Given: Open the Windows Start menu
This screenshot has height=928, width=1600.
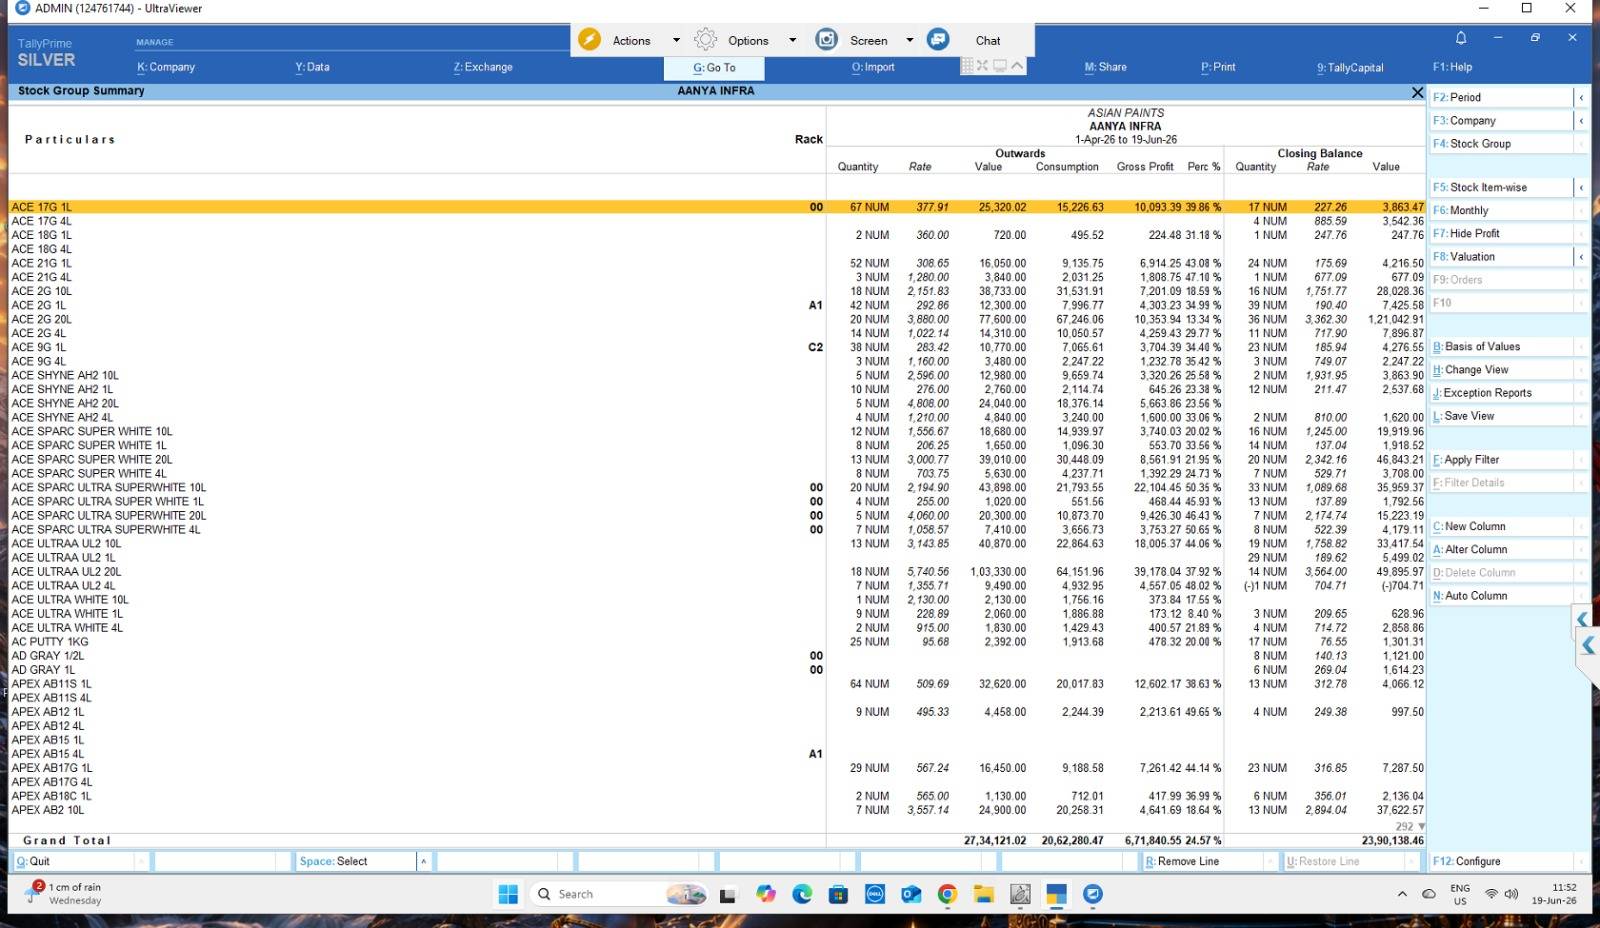Looking at the screenshot, I should click(x=508, y=894).
